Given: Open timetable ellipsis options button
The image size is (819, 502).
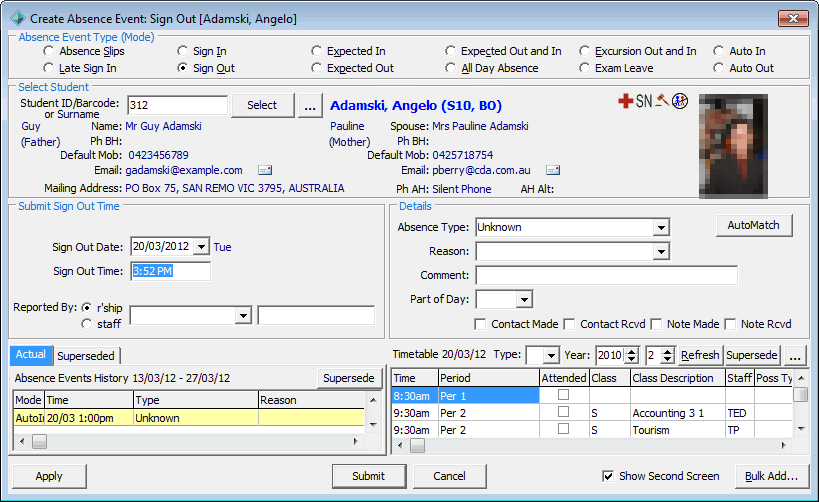Looking at the screenshot, I should [x=795, y=356].
